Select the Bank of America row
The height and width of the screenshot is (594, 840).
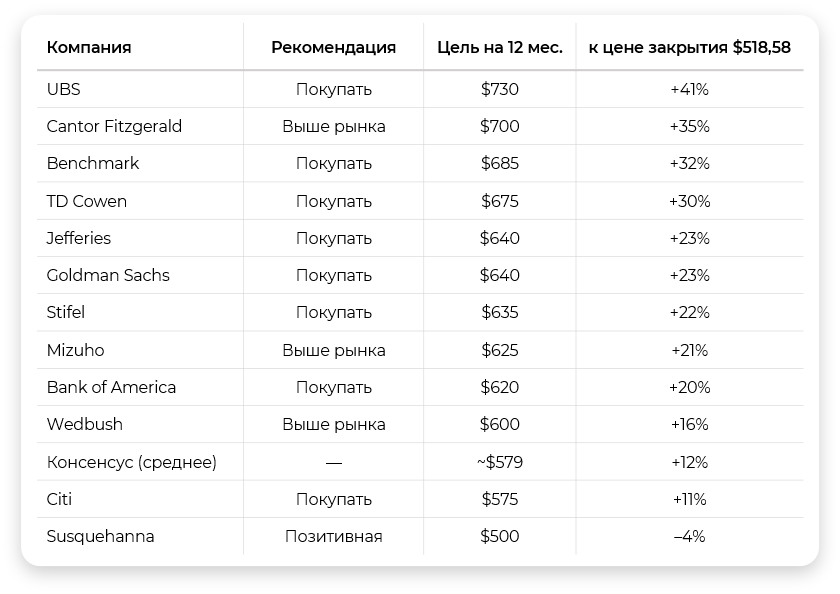[x=420, y=387]
